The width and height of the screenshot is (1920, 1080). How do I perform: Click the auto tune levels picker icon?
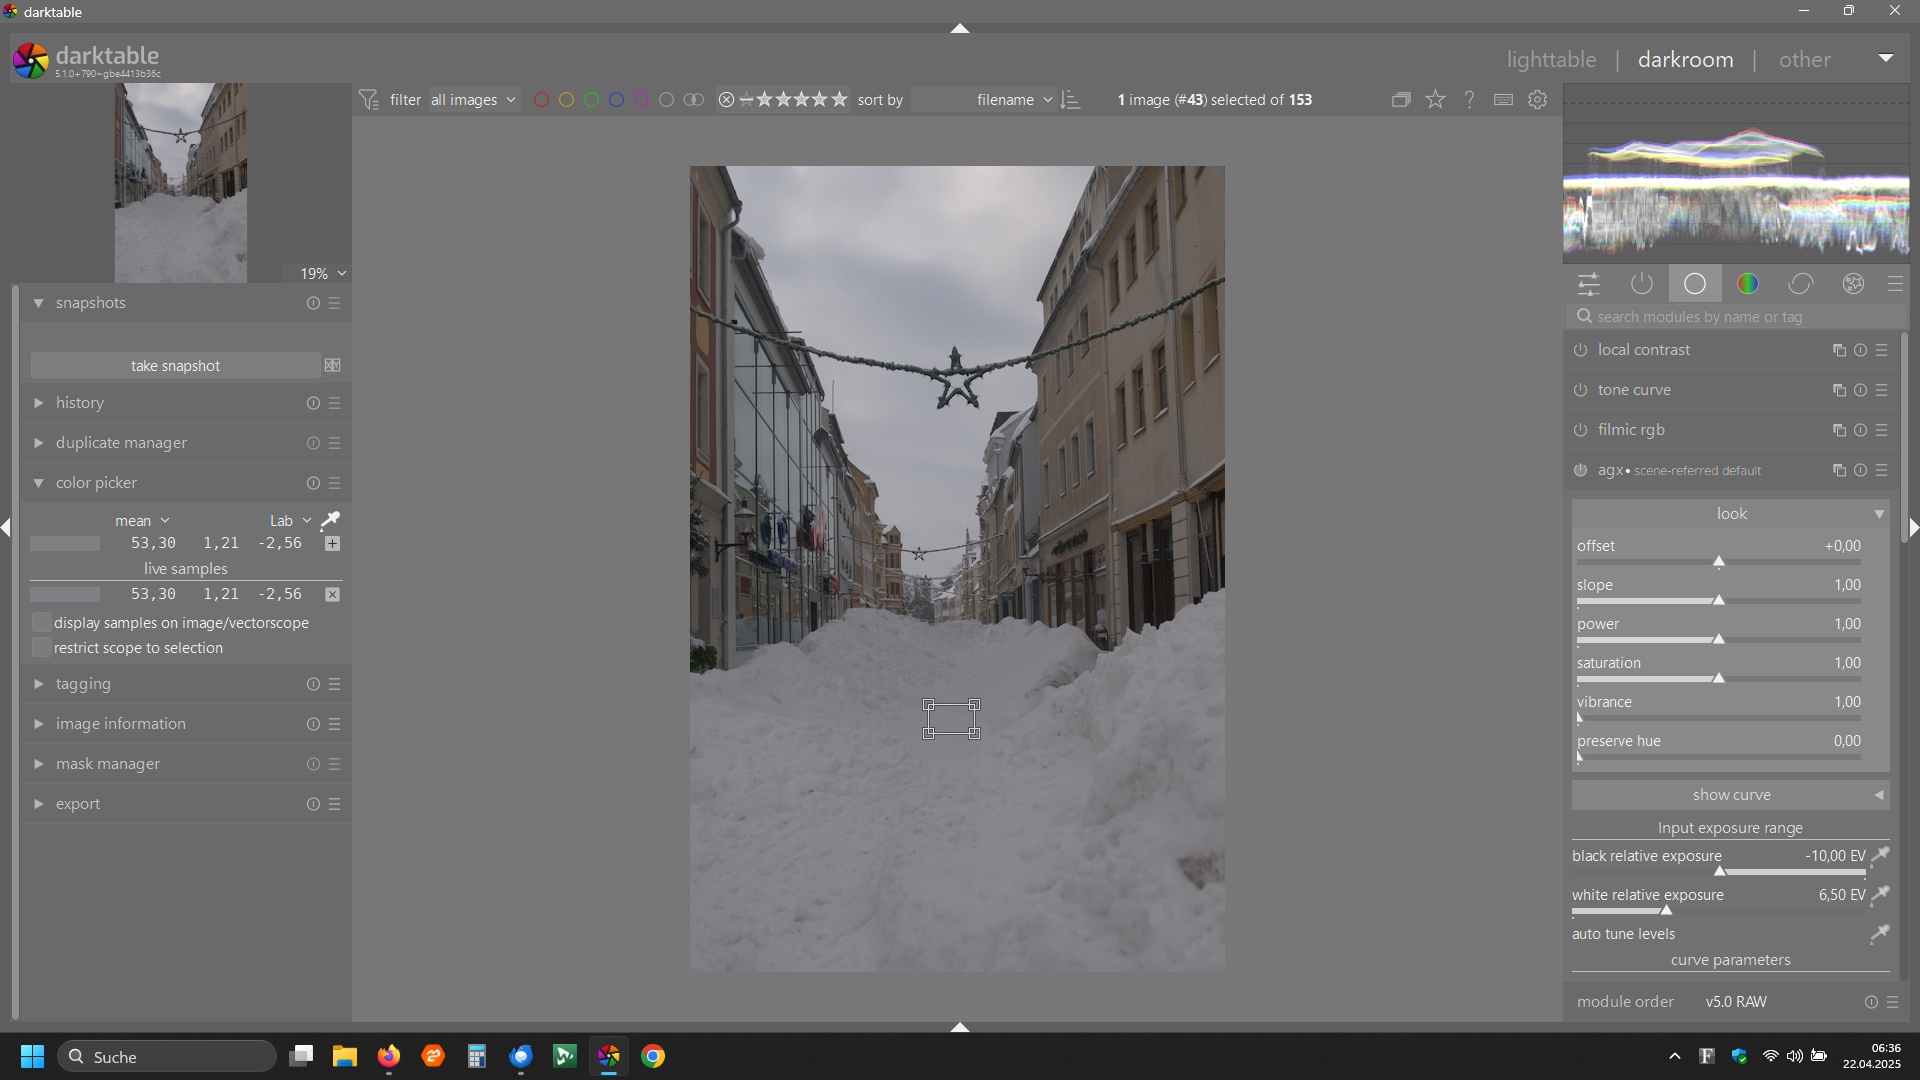(1879, 934)
